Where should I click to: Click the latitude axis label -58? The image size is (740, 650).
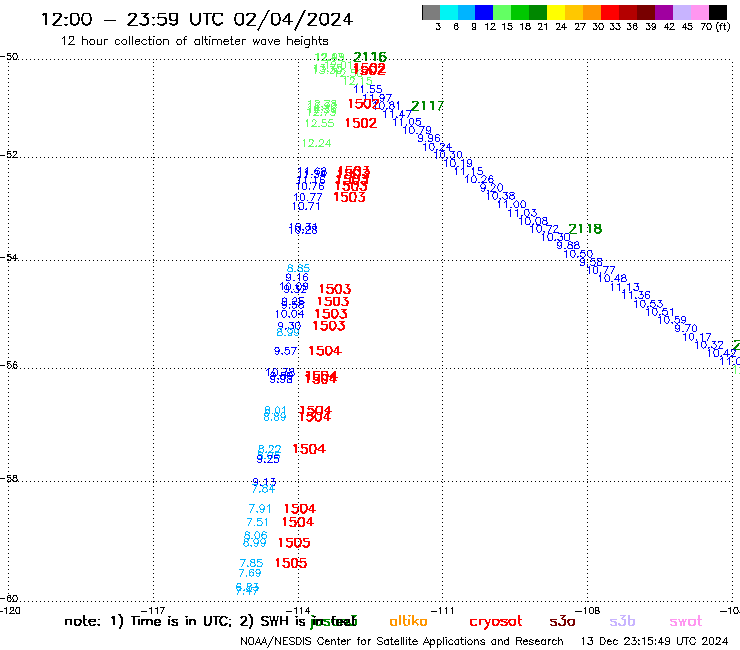coord(9,479)
